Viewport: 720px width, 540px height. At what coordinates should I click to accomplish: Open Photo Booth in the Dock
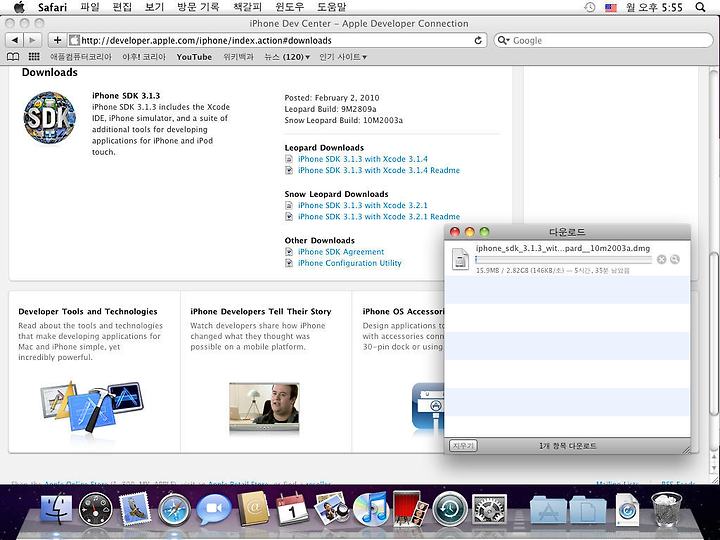pyautogui.click(x=411, y=508)
